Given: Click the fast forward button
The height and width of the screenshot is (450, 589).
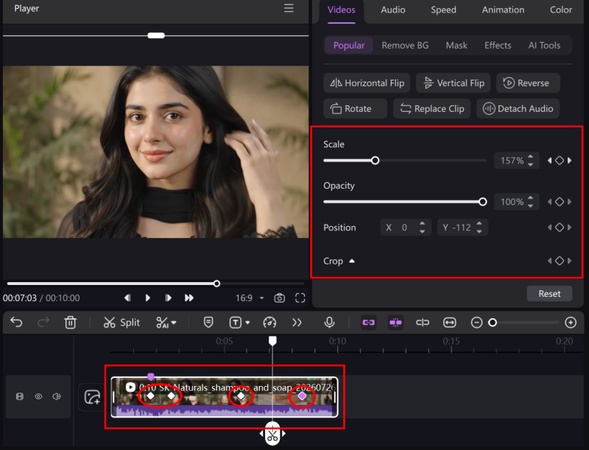Looking at the screenshot, I should 189,298.
